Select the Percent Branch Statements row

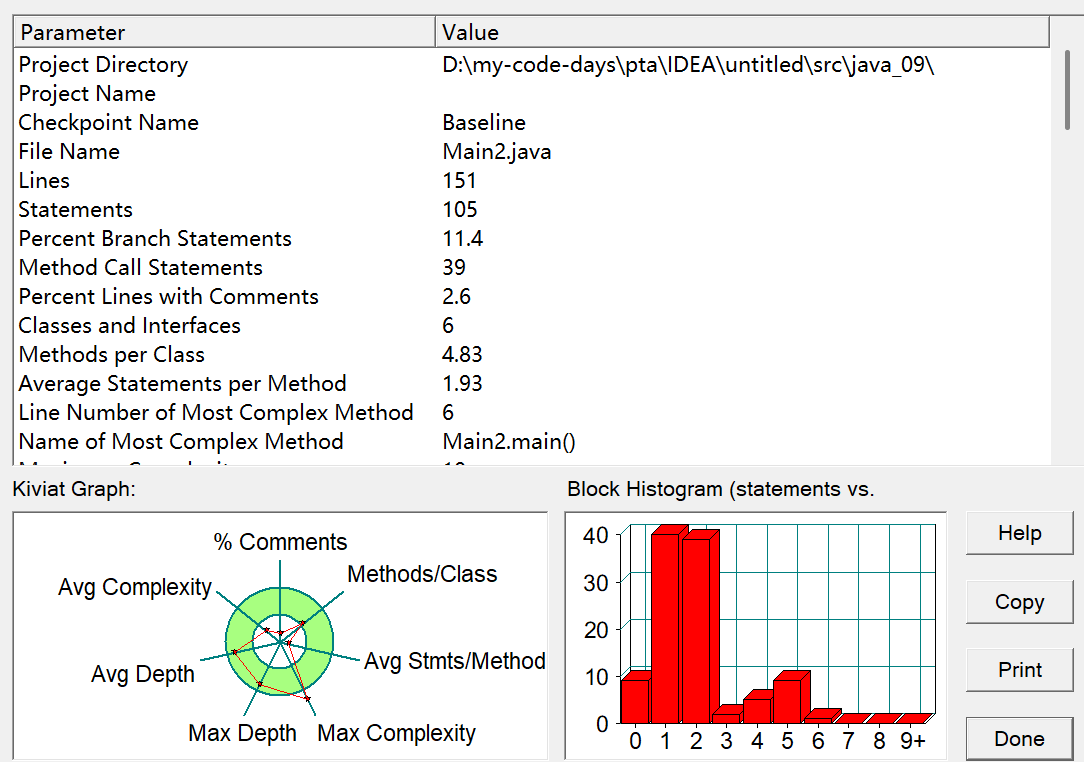[x=532, y=239]
